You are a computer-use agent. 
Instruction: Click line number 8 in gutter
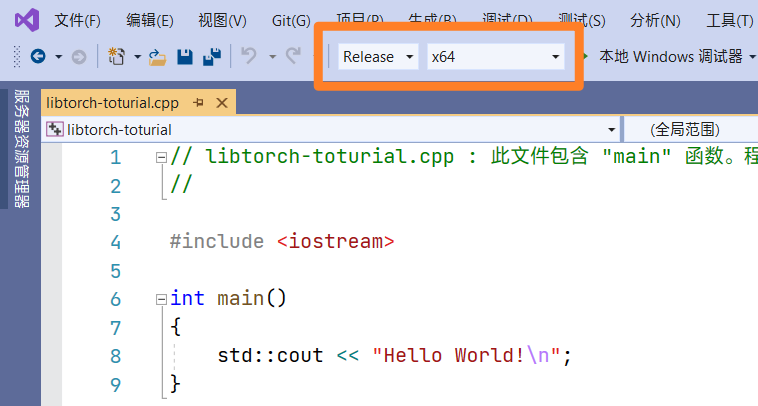point(116,356)
